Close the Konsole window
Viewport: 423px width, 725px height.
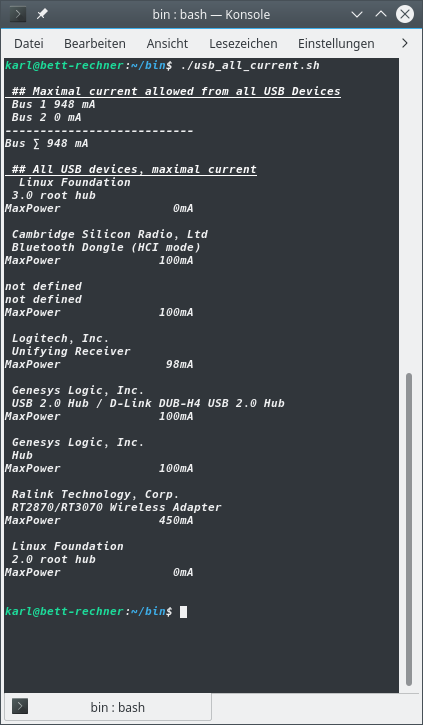click(405, 14)
